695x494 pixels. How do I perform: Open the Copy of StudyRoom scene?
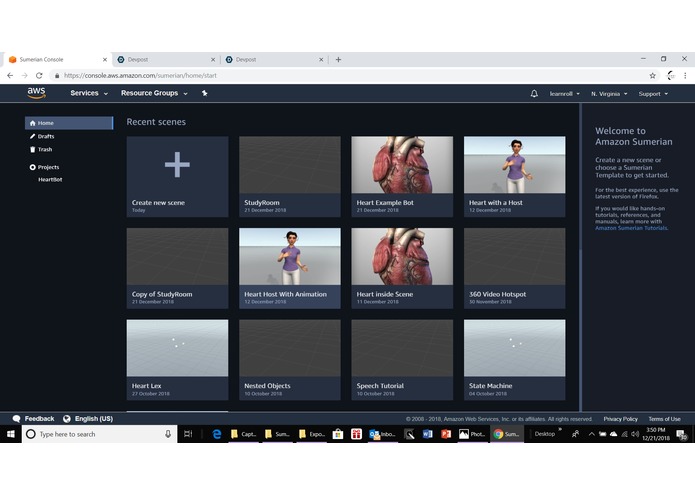coord(177,268)
